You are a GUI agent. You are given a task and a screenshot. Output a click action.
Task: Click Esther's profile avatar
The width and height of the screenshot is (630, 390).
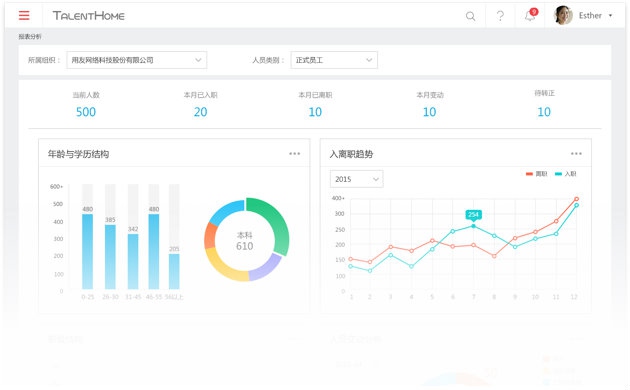(x=563, y=15)
